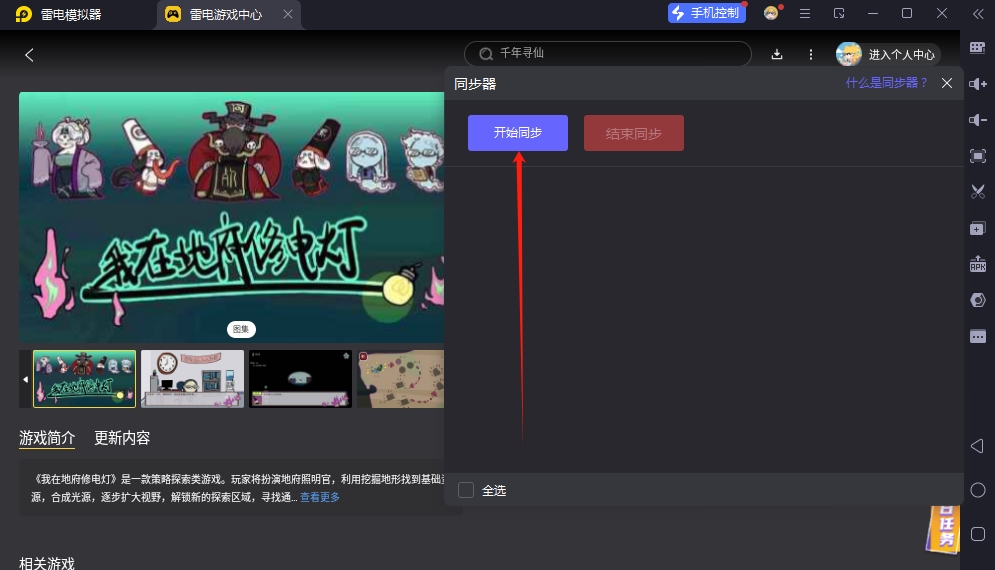Open the three-dot more options menu
Screen dimensions: 995x570
point(810,55)
